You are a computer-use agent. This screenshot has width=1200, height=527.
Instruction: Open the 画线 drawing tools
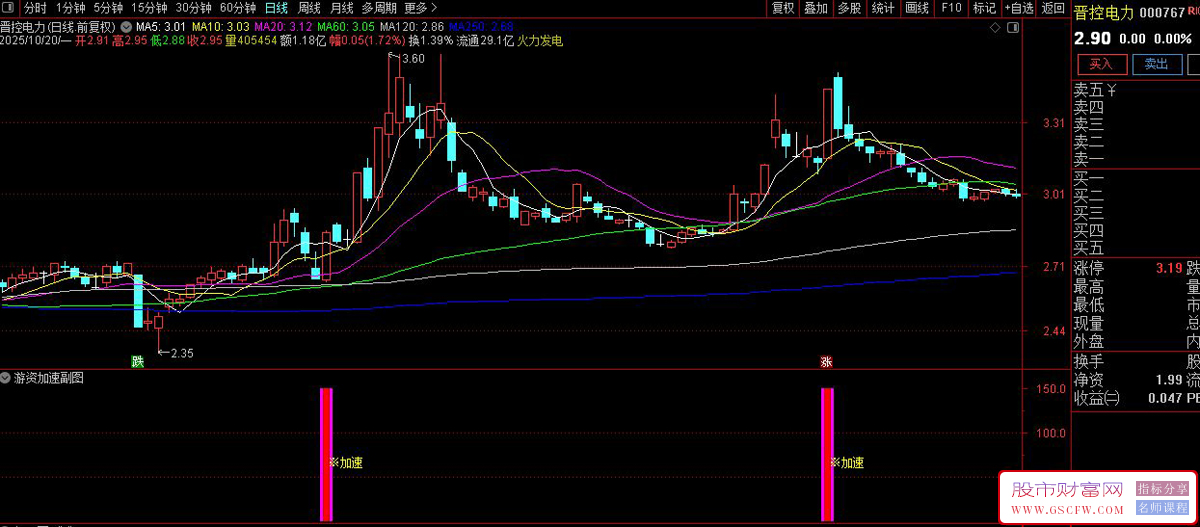[917, 8]
